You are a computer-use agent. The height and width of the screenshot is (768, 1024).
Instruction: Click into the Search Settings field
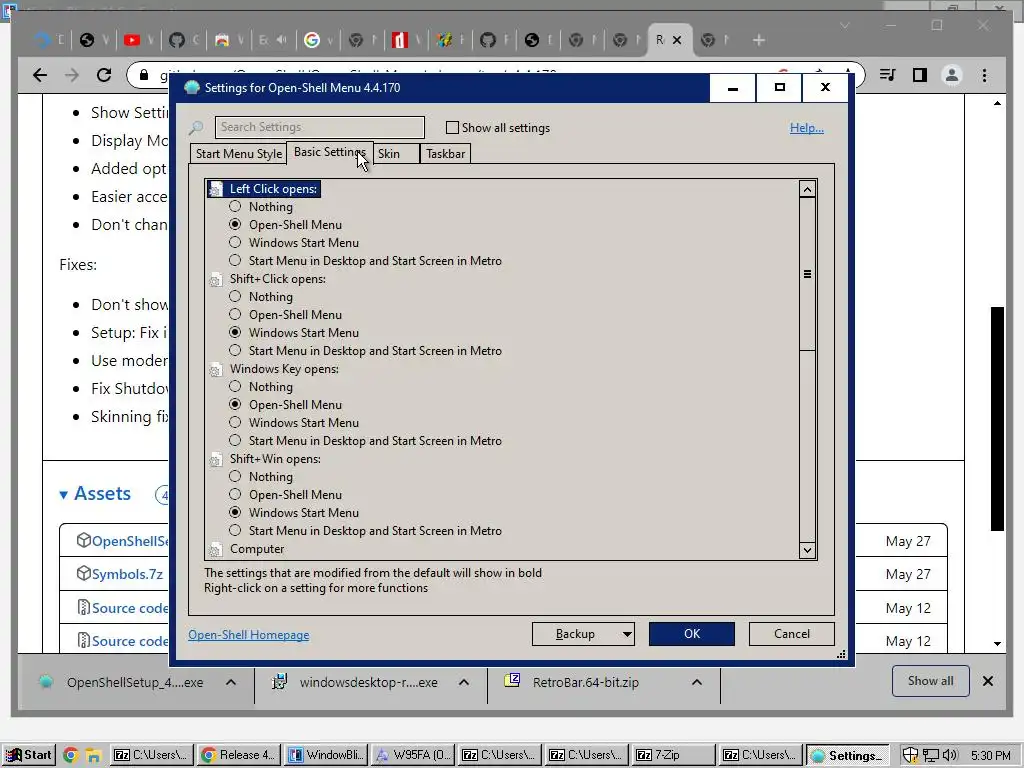tap(320, 127)
